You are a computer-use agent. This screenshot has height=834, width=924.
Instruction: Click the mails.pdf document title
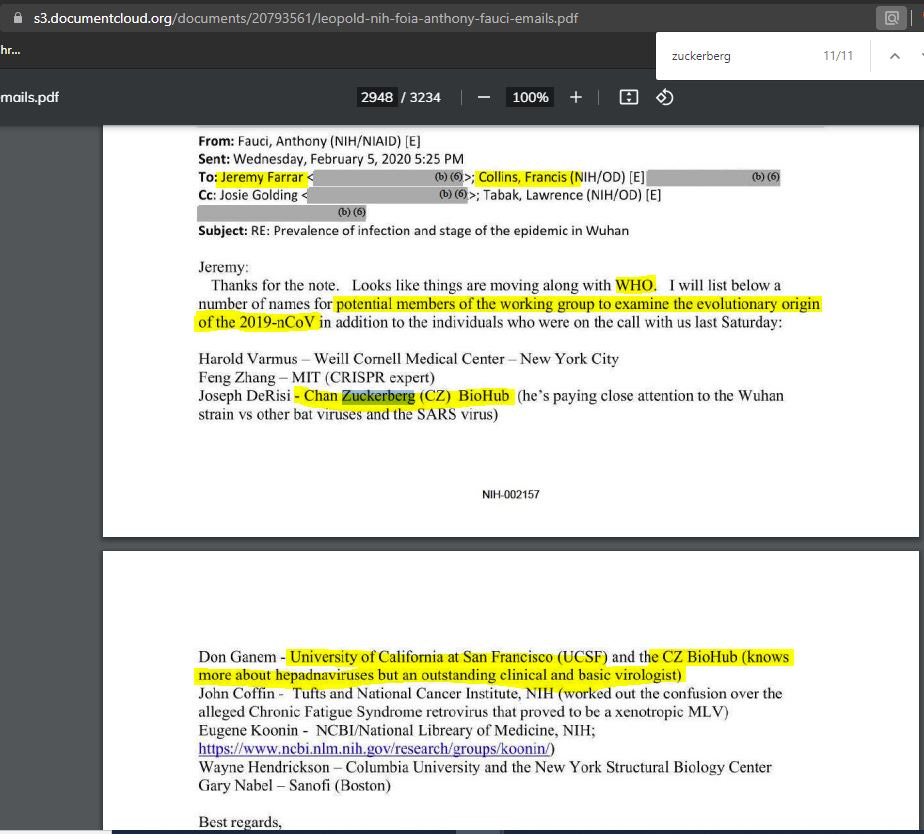(x=29, y=97)
